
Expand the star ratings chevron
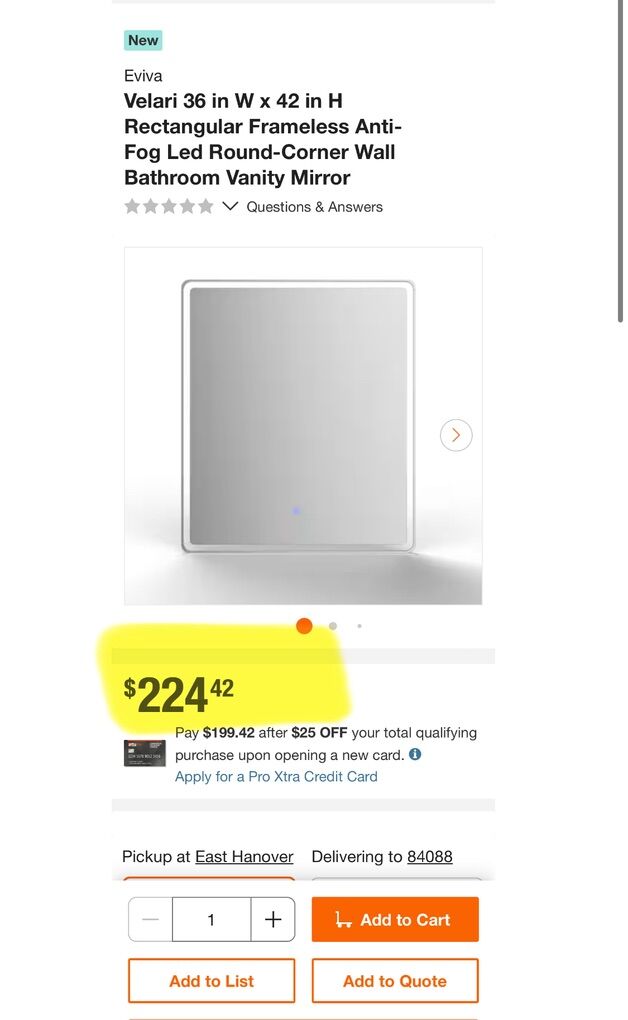pos(230,206)
